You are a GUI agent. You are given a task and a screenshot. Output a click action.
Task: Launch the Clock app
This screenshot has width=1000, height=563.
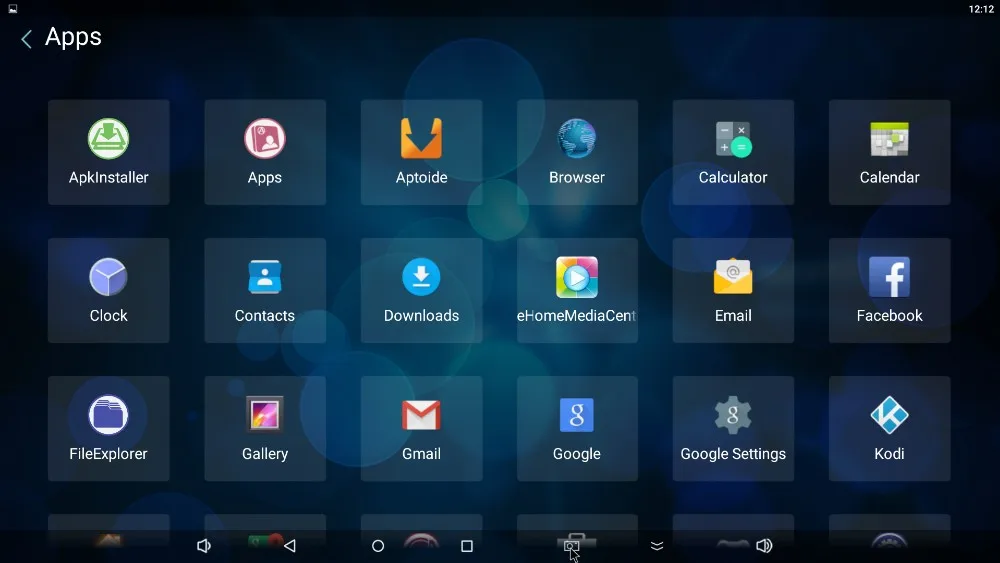click(x=108, y=290)
